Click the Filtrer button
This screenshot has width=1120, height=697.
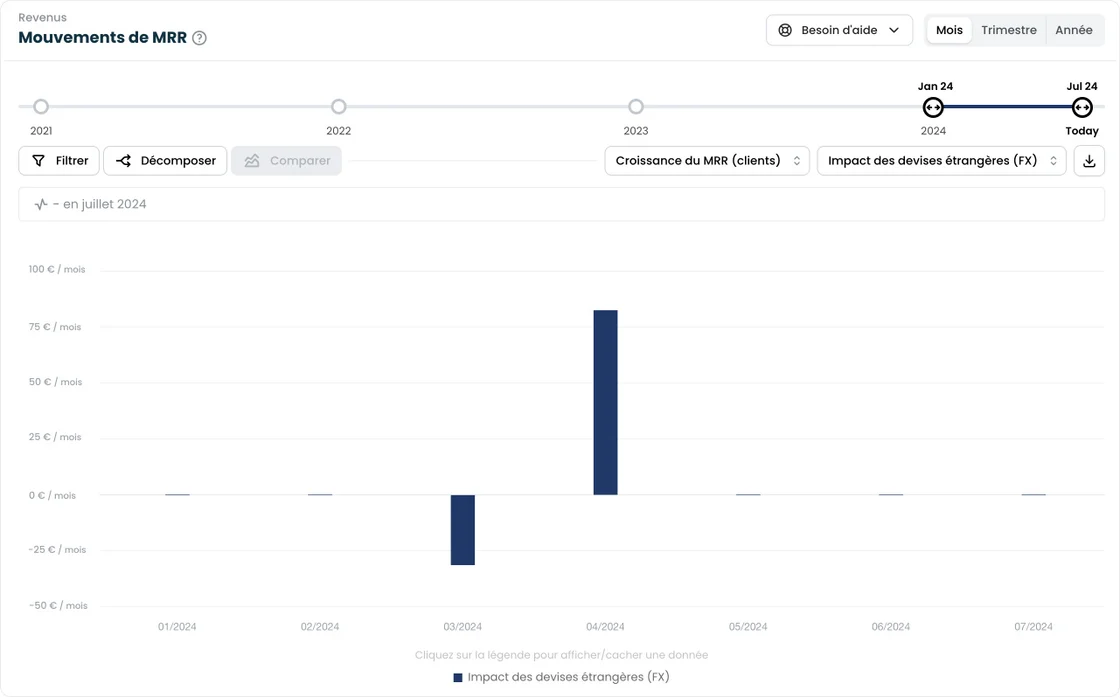click(59, 161)
